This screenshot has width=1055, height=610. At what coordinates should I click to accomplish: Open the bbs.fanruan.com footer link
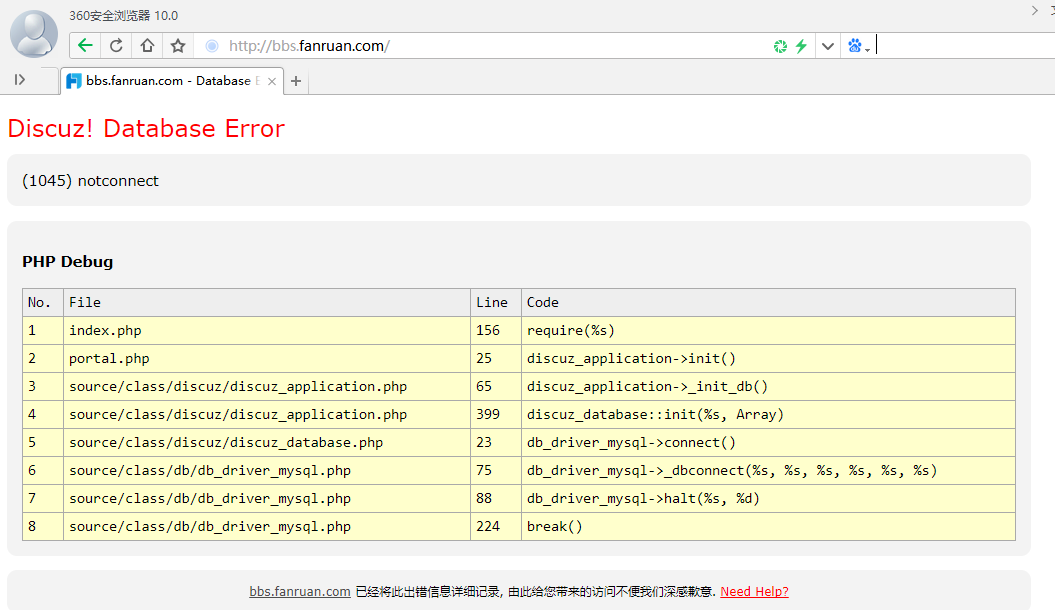click(299, 592)
